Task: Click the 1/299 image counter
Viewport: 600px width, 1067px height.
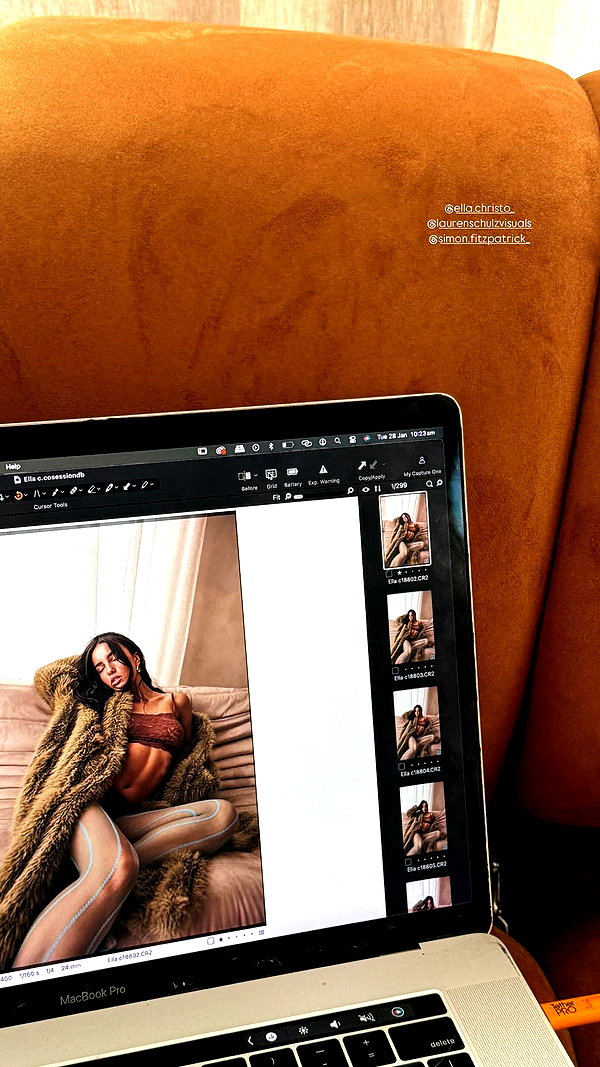Action: (x=399, y=486)
